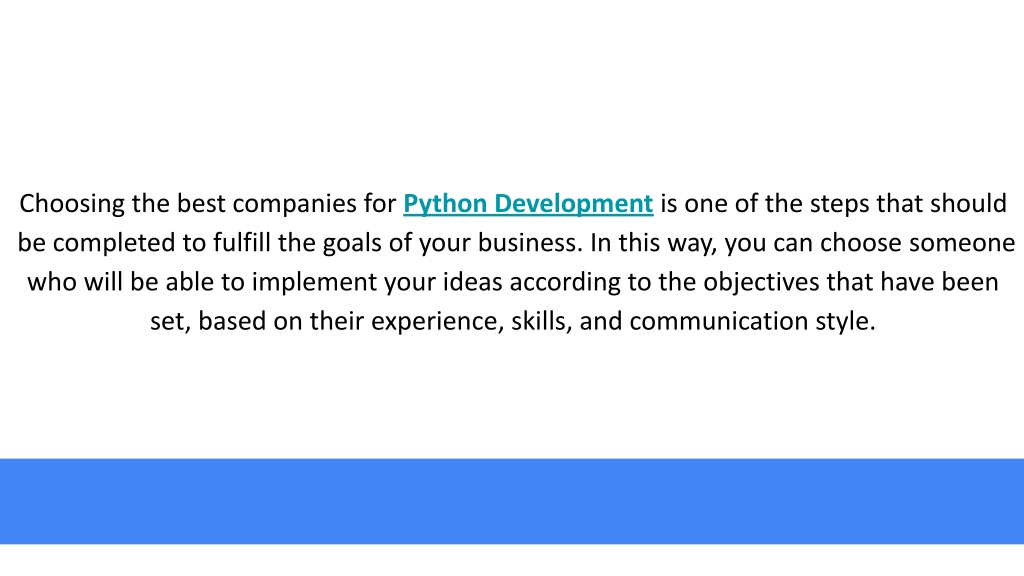The image size is (1024, 576).
Task: Select the word "Choosing" at paragraph start
Action: [x=72, y=204]
